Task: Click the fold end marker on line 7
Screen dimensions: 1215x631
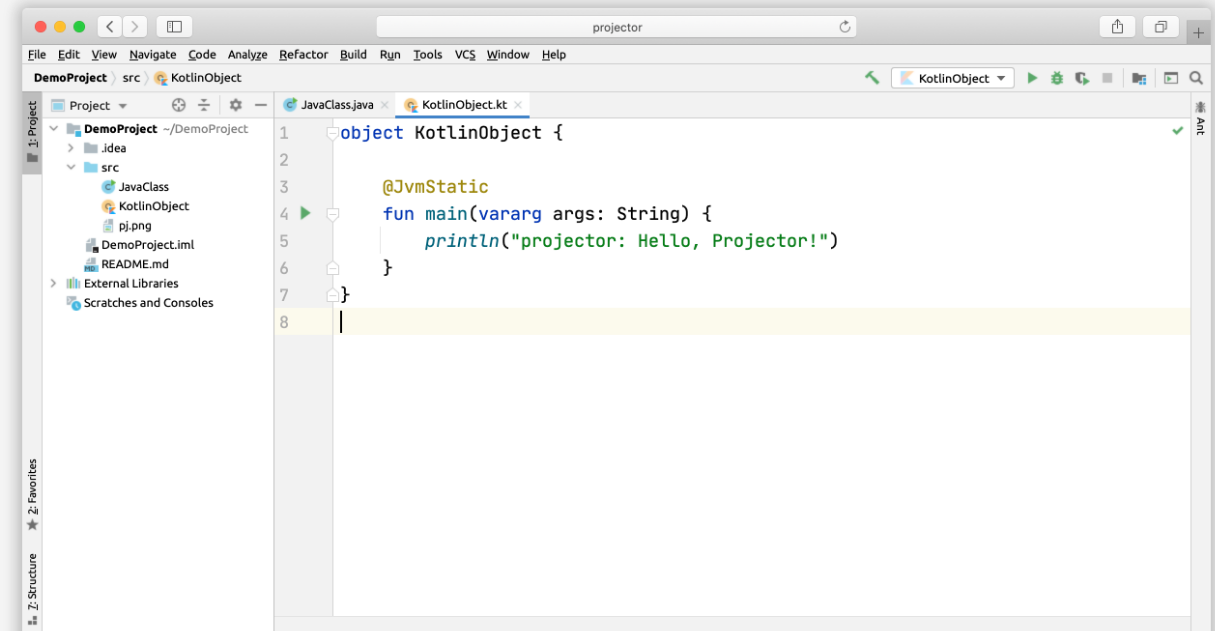Action: [x=333, y=295]
